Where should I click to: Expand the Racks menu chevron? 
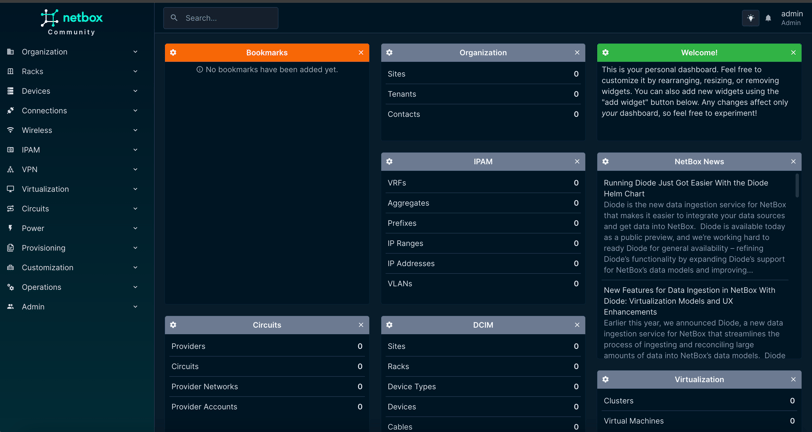point(135,71)
